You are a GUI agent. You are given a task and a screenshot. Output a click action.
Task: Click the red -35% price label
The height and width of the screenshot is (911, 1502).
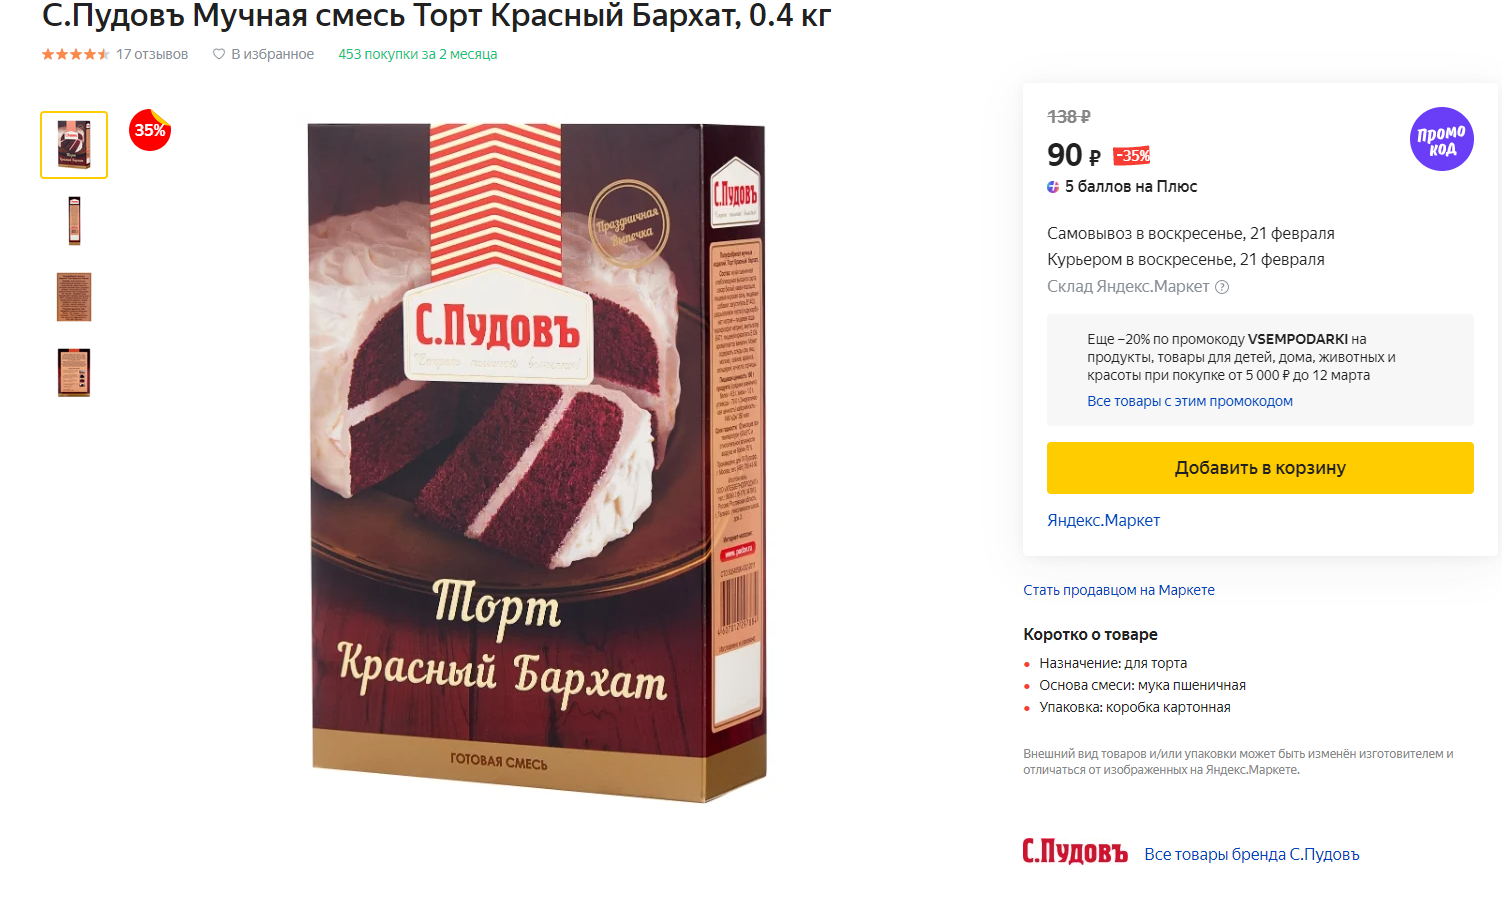[1132, 156]
